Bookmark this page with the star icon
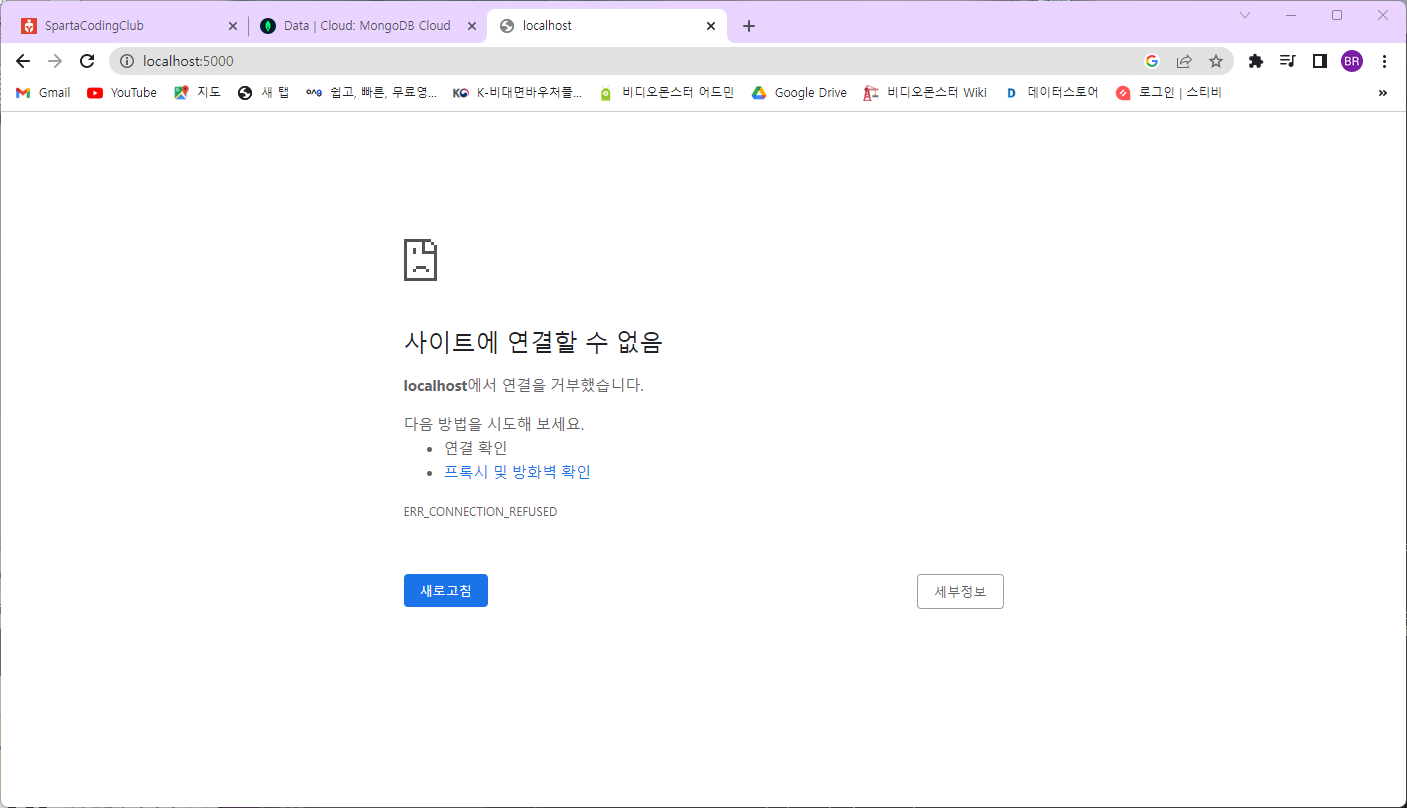 (x=1216, y=61)
